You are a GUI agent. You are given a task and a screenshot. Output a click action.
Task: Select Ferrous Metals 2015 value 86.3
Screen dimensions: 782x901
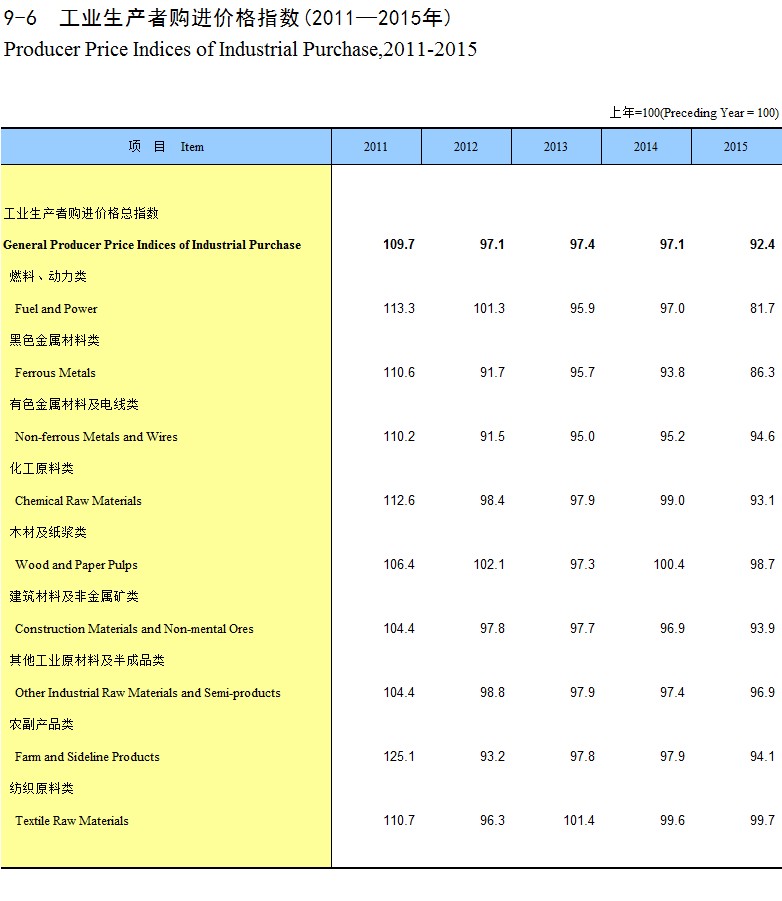click(762, 372)
